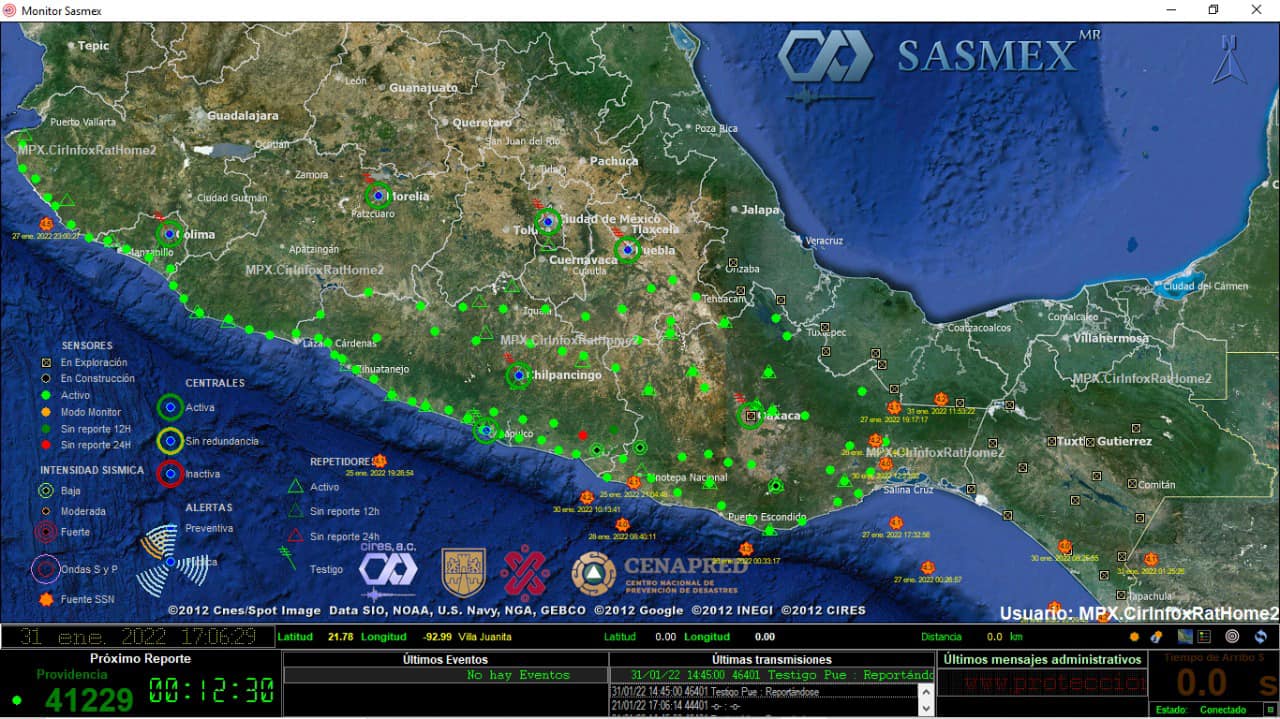Image resolution: width=1280 pixels, height=719 pixels.
Task: Click the date-time display '31 ene. 2022 17:06:29'
Action: tap(138, 636)
